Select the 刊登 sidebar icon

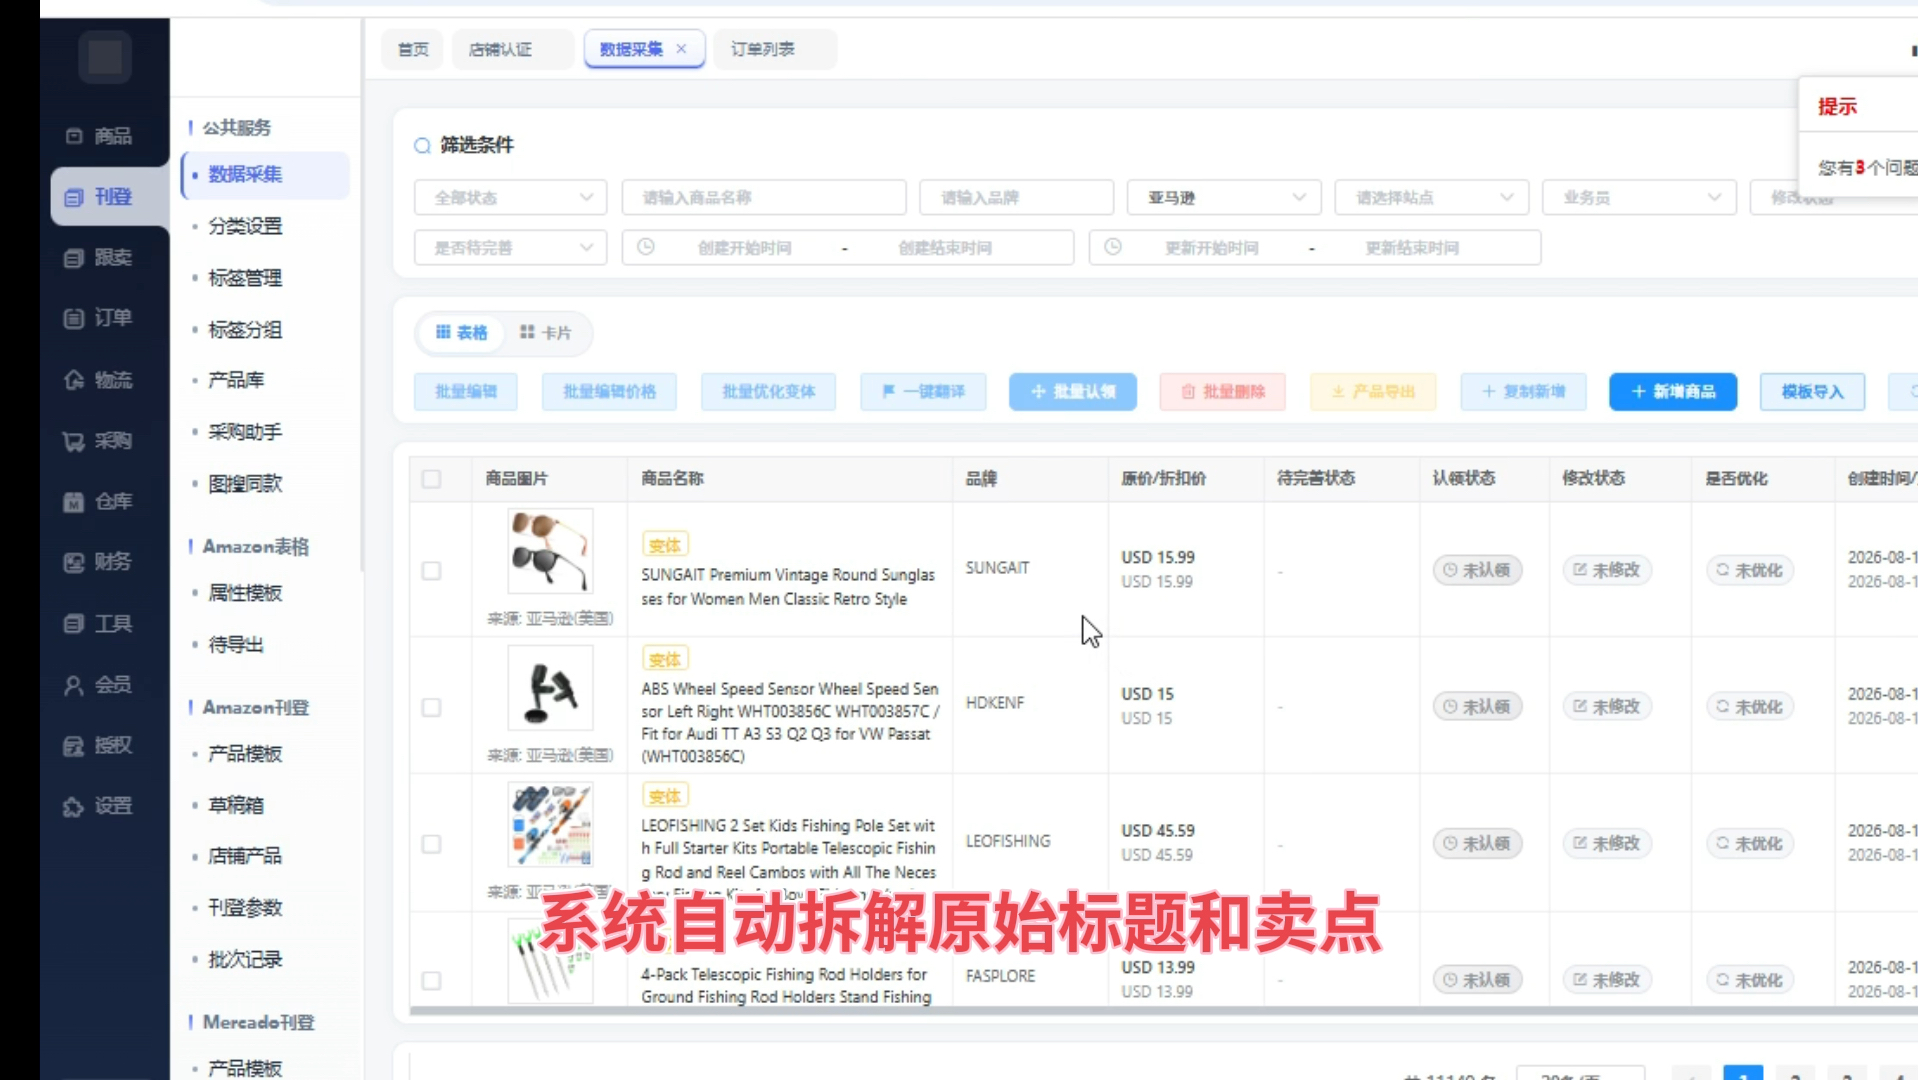tap(74, 197)
